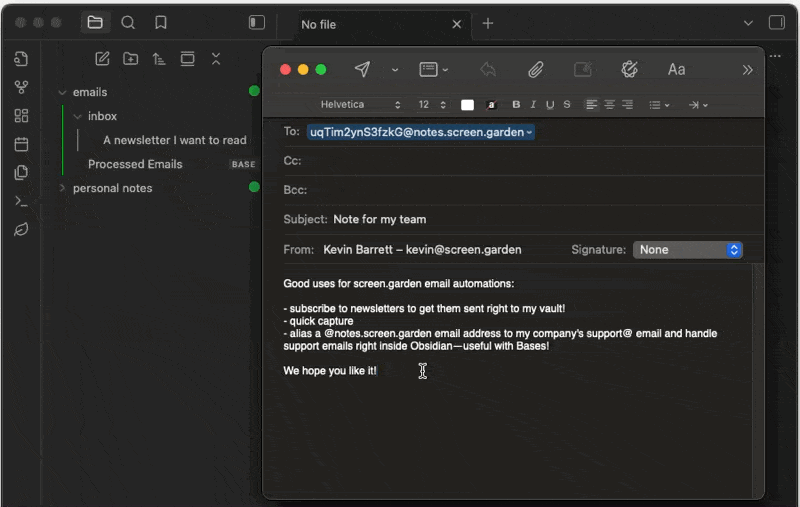Align text right
The height and width of the screenshot is (507, 800).
point(628,105)
